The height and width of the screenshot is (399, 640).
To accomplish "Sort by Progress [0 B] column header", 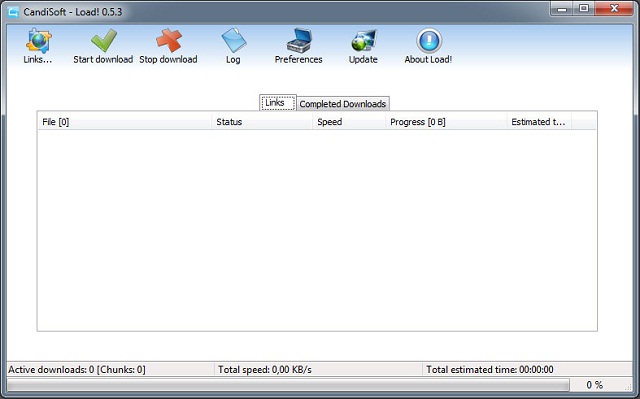I will coord(446,122).
